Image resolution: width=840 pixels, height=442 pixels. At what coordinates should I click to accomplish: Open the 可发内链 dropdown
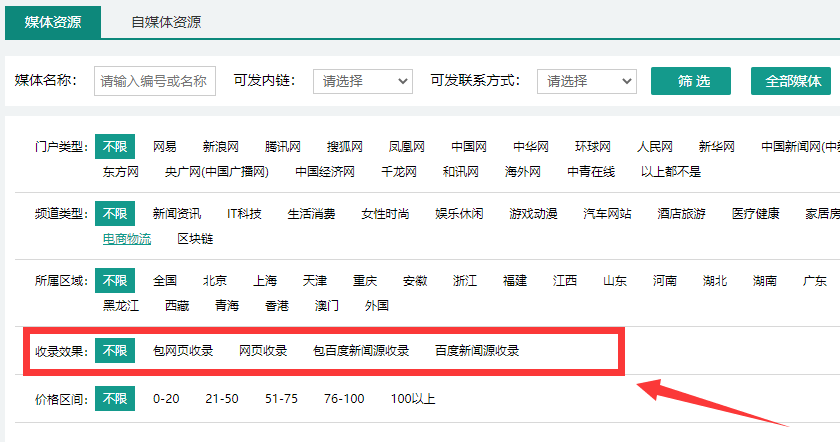[363, 81]
